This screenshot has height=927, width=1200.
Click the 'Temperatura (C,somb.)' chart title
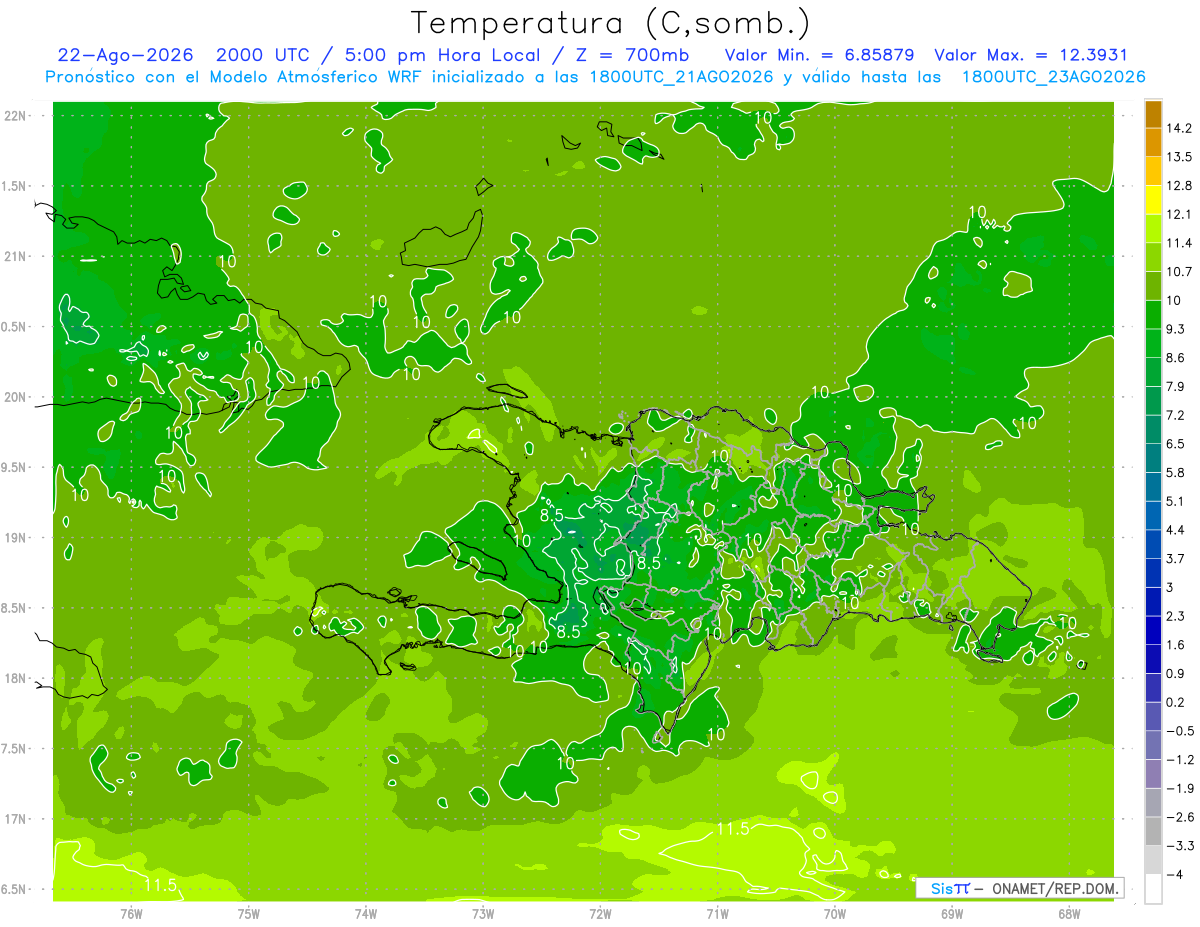tap(610, 22)
